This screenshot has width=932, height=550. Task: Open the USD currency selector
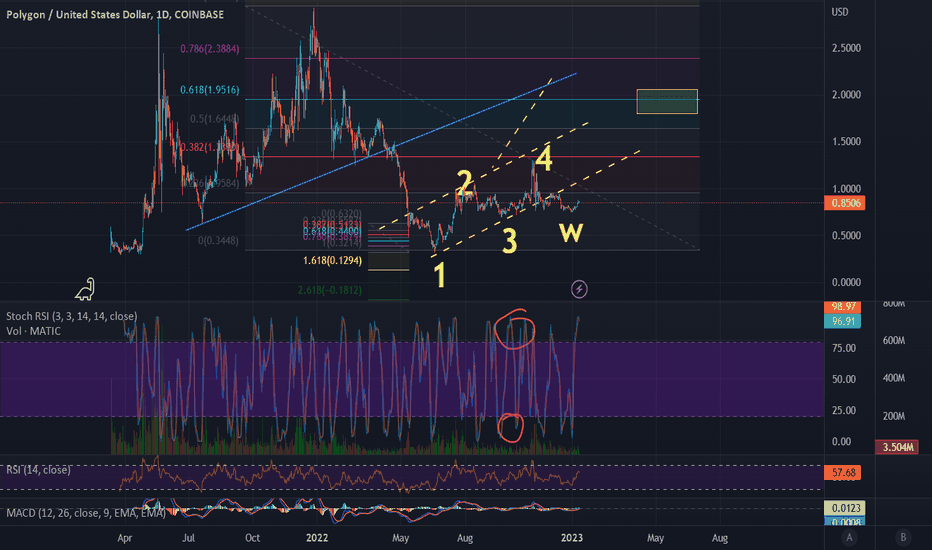pyautogui.click(x=840, y=12)
